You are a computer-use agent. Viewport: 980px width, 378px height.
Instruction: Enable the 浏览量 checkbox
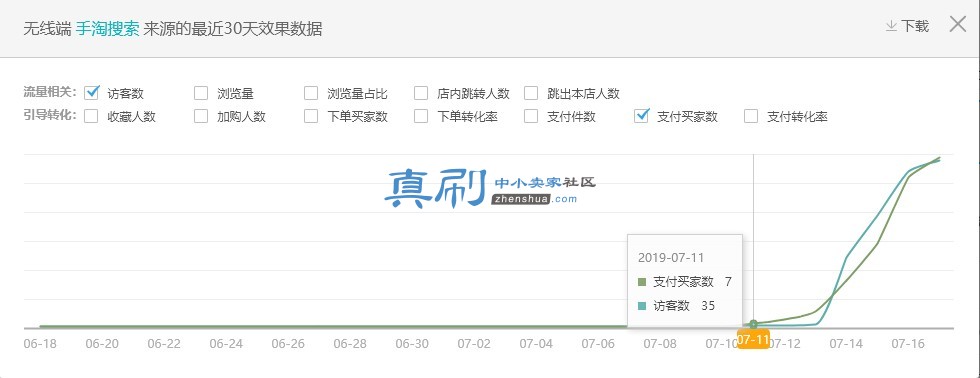coord(201,93)
